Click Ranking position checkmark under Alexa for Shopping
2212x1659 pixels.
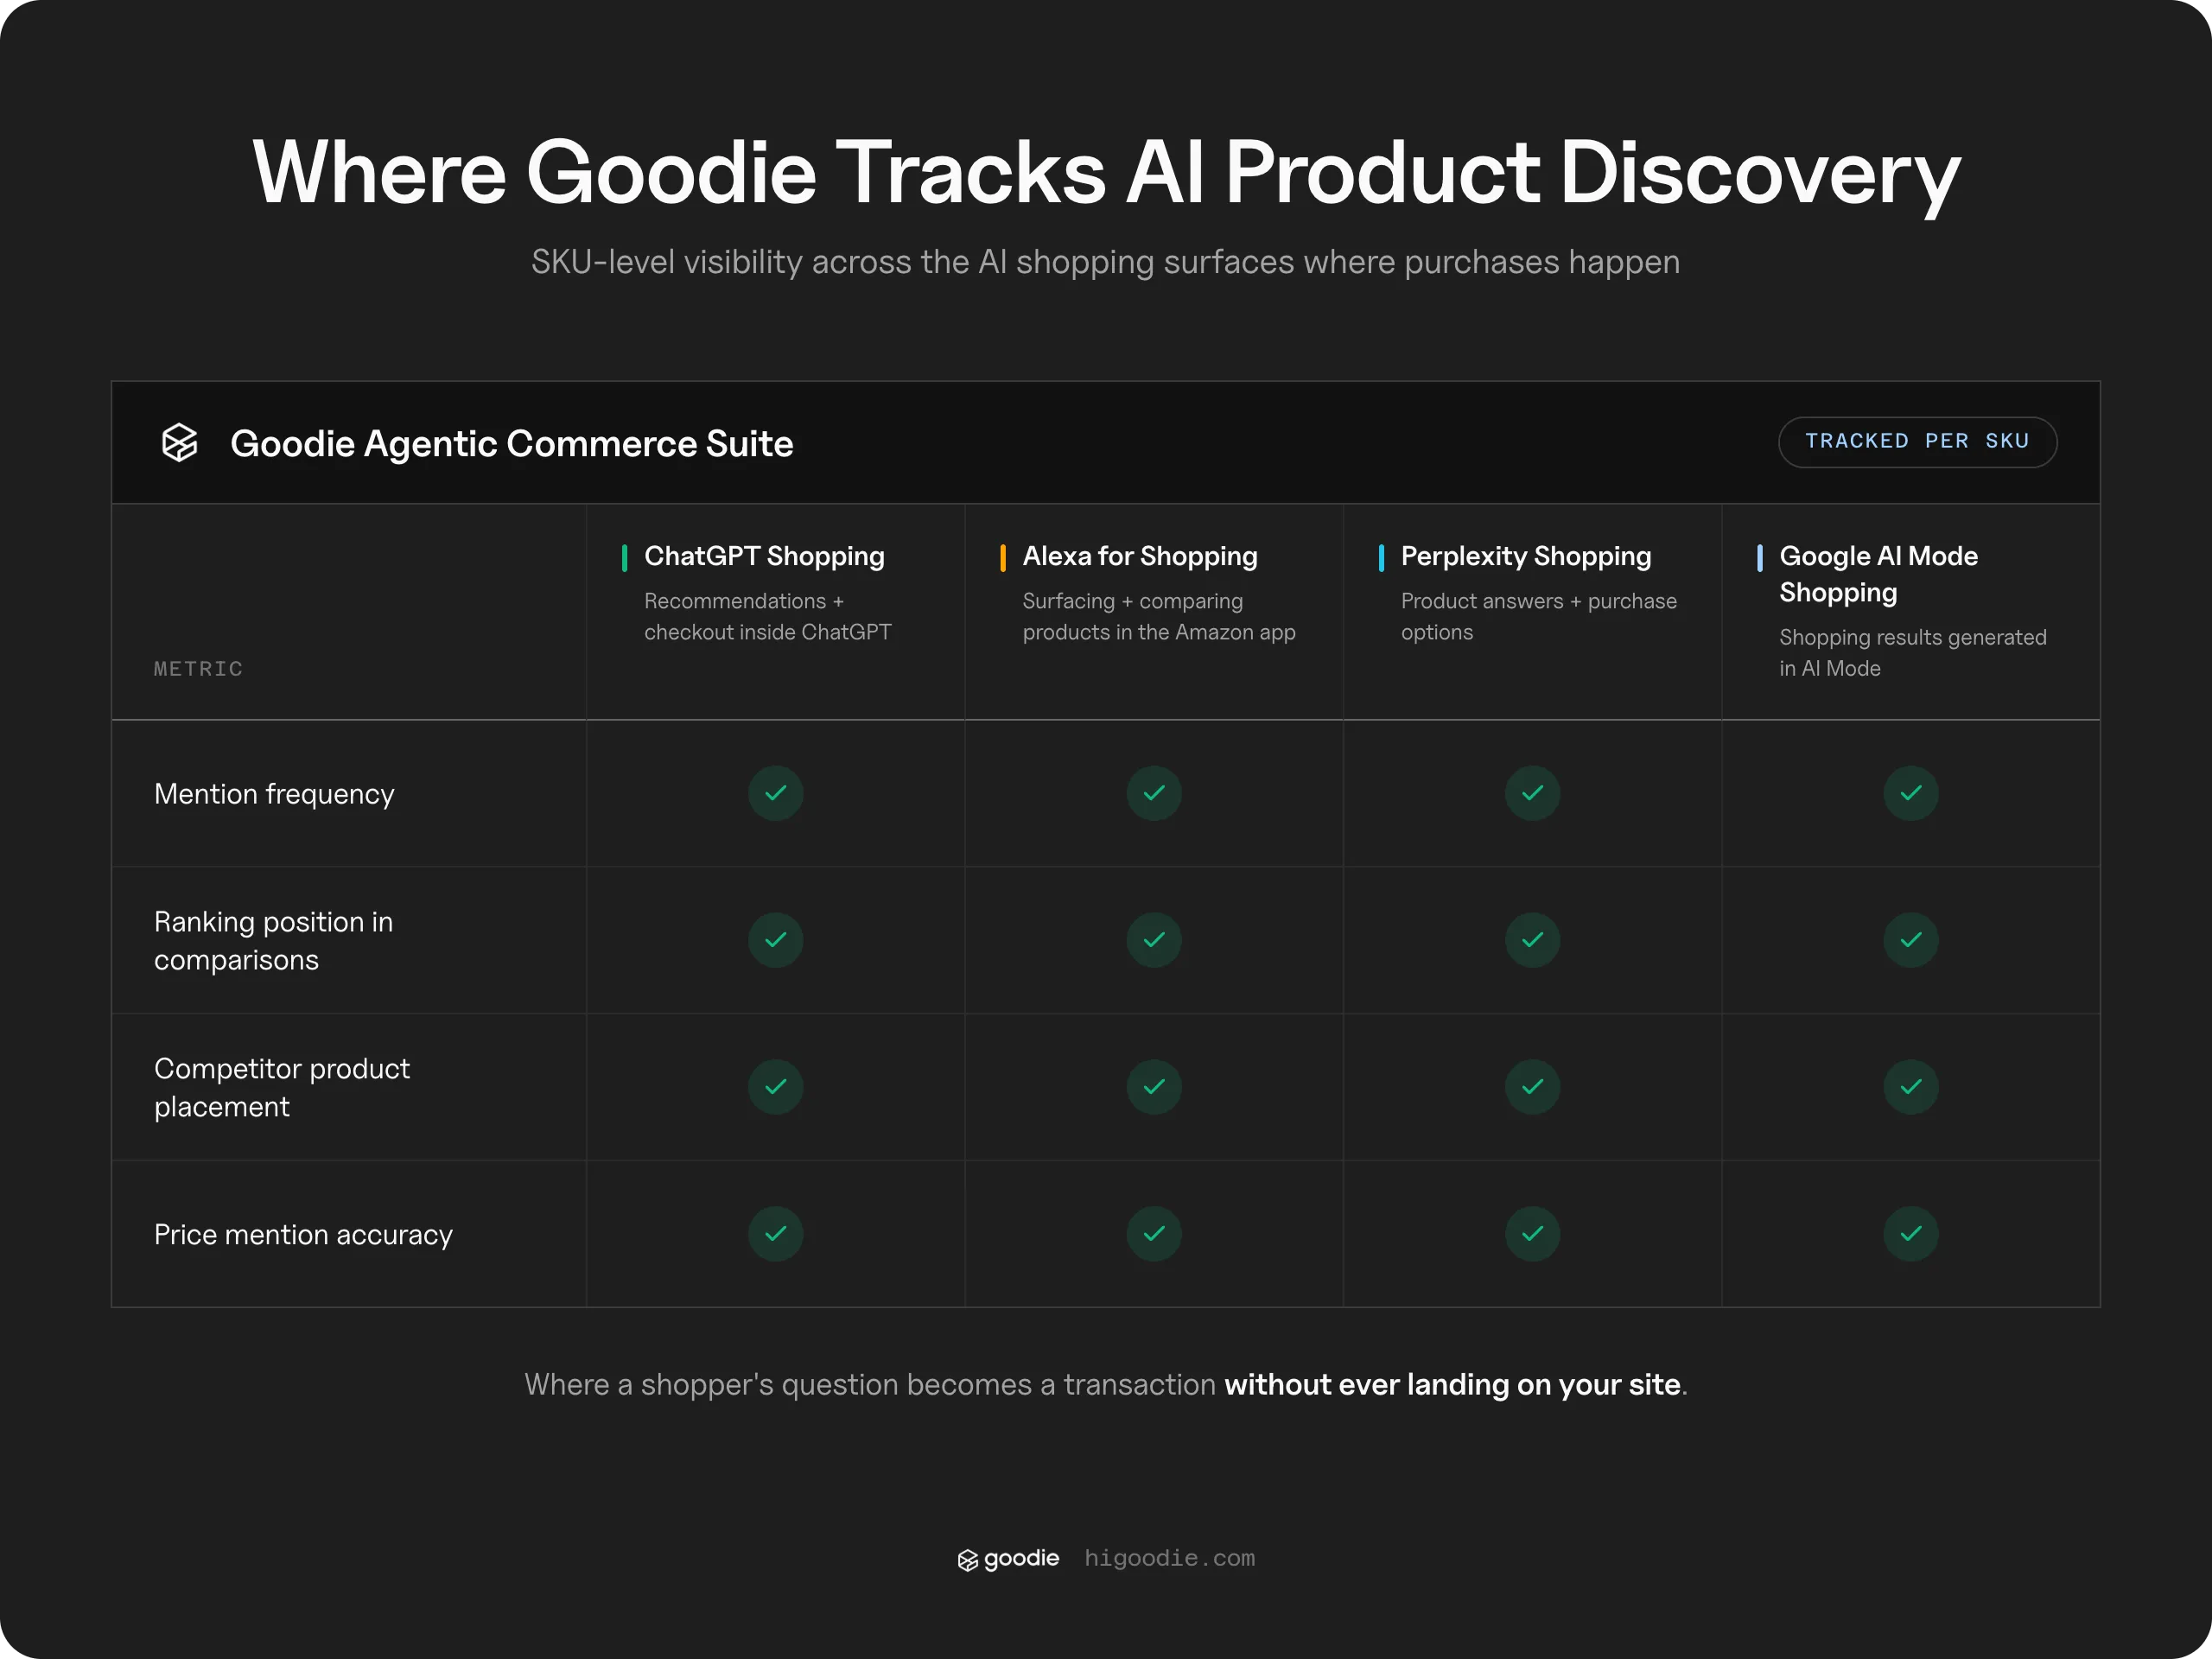pyautogui.click(x=1154, y=940)
